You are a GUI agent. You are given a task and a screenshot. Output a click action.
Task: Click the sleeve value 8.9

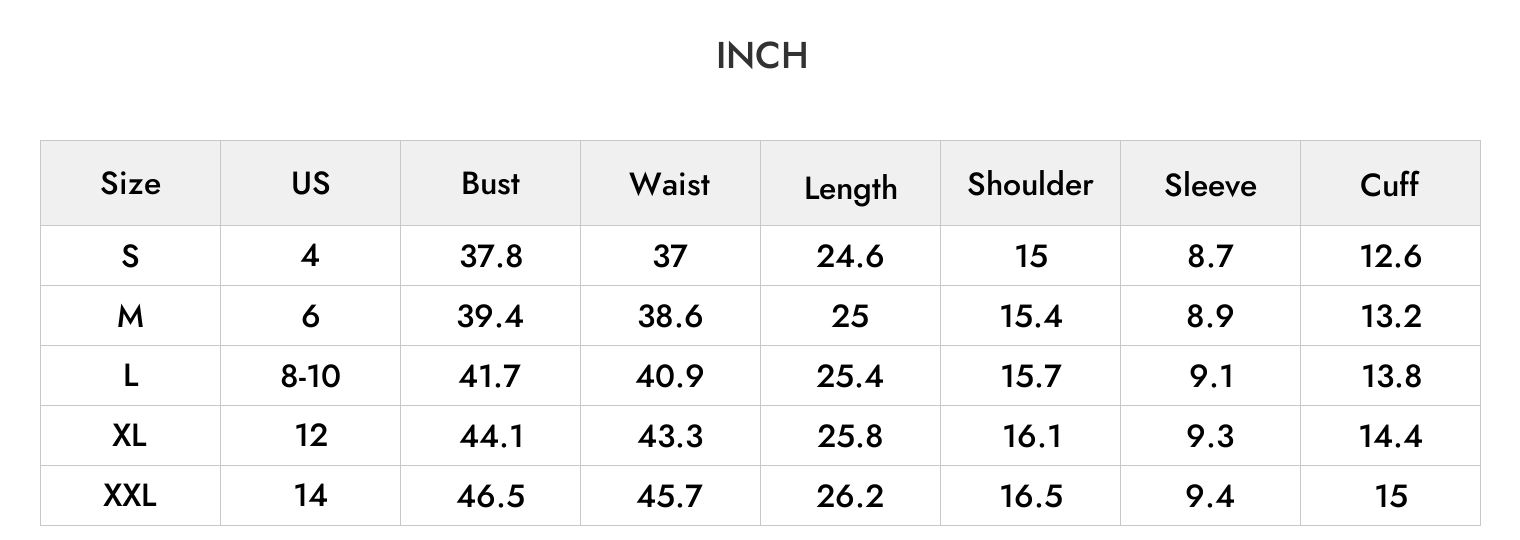[1210, 316]
